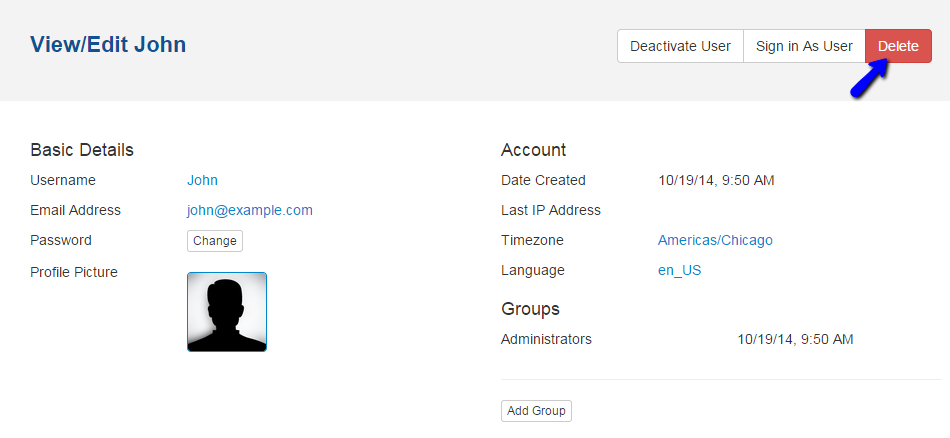This screenshot has height=438, width=950.
Task: Select the profile picture silhouette
Action: pyautogui.click(x=227, y=312)
